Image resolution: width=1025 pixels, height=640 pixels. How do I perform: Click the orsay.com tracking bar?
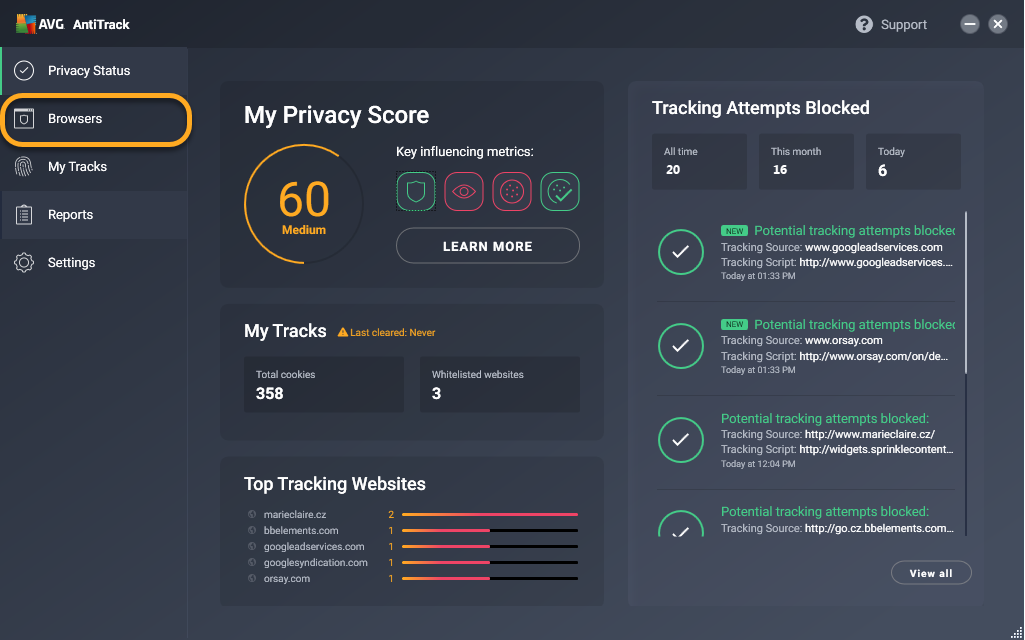point(490,579)
